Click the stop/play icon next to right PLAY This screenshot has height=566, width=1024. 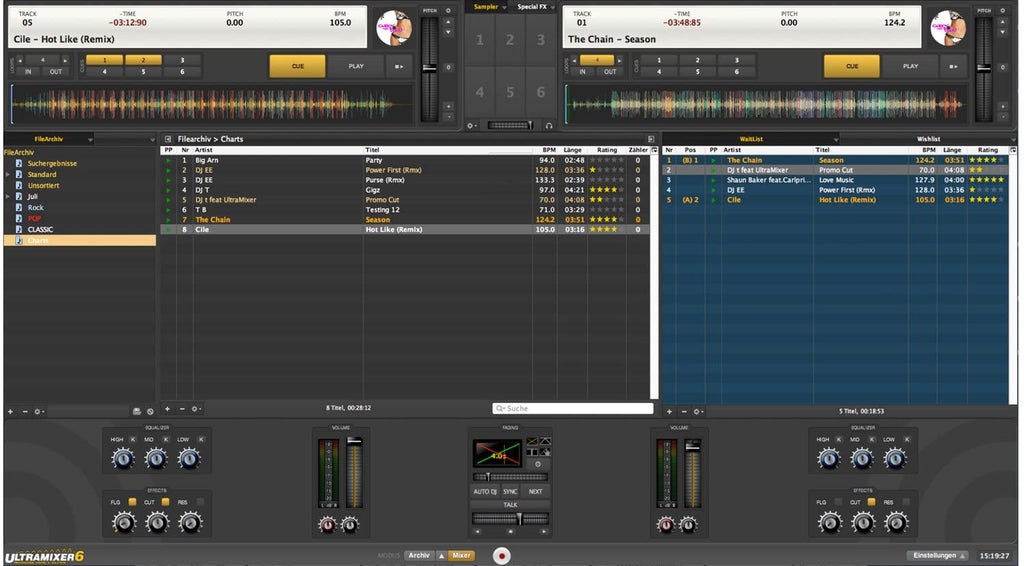coord(953,66)
